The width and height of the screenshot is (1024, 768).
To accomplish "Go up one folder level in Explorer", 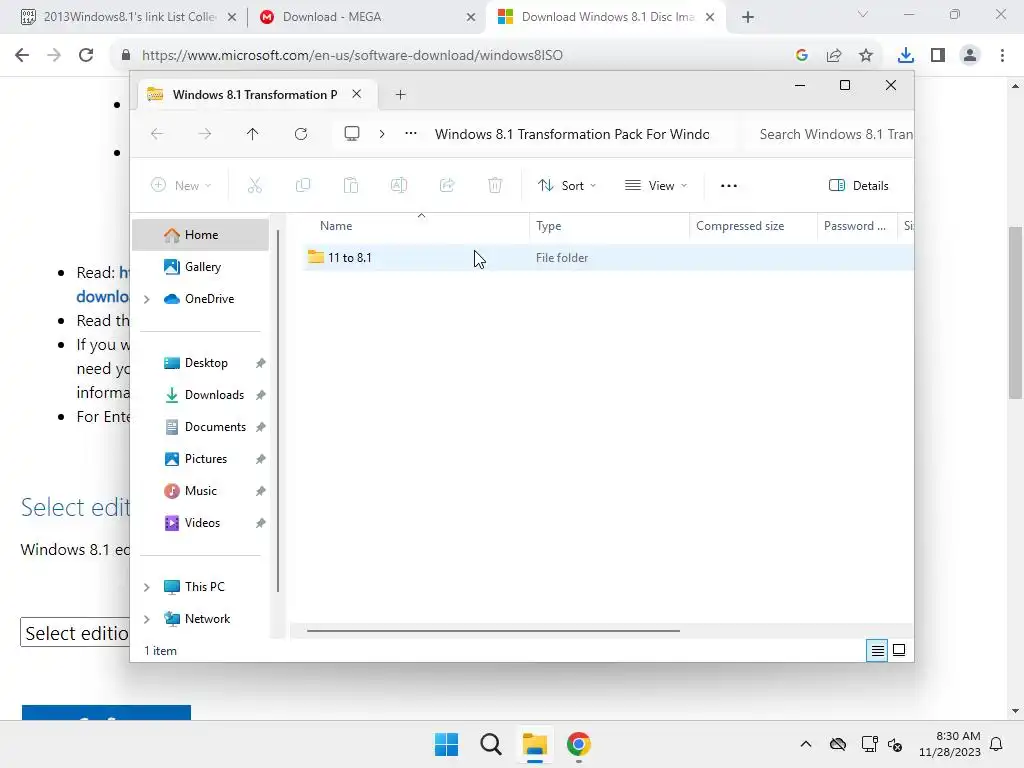I will pos(252,134).
